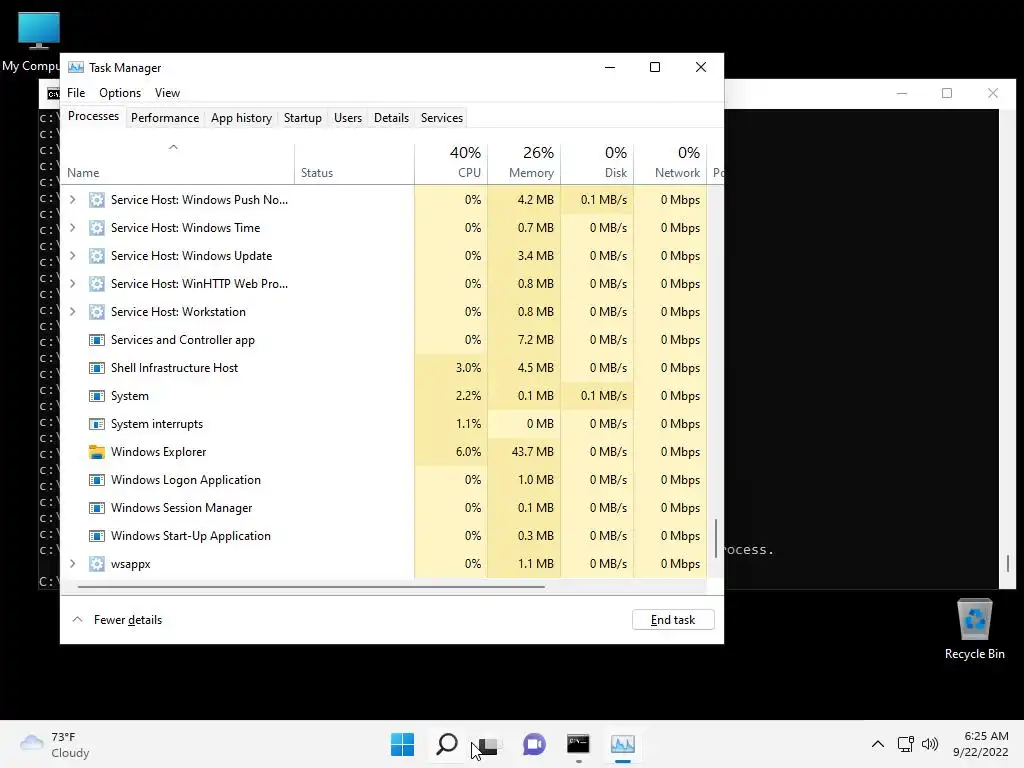This screenshot has height=768, width=1024.
Task: Click the wsappx gear icon
Action: 97,564
